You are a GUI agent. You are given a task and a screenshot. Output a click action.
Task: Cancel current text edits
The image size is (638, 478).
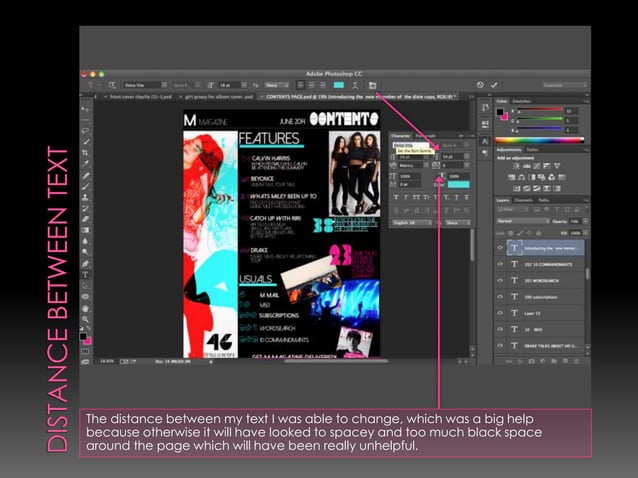(x=480, y=85)
